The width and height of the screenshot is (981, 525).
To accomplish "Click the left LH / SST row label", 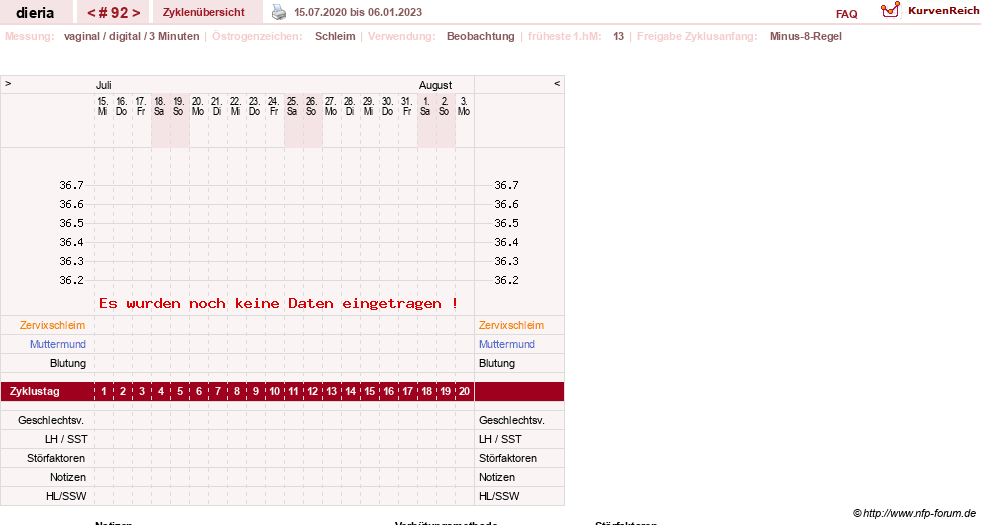I will pyautogui.click(x=66, y=439).
